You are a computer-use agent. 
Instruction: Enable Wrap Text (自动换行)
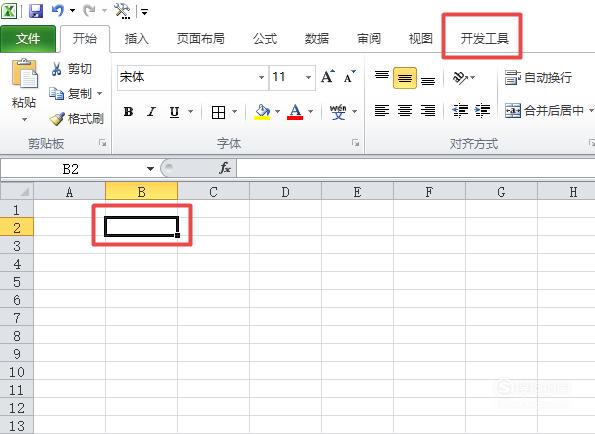point(538,77)
